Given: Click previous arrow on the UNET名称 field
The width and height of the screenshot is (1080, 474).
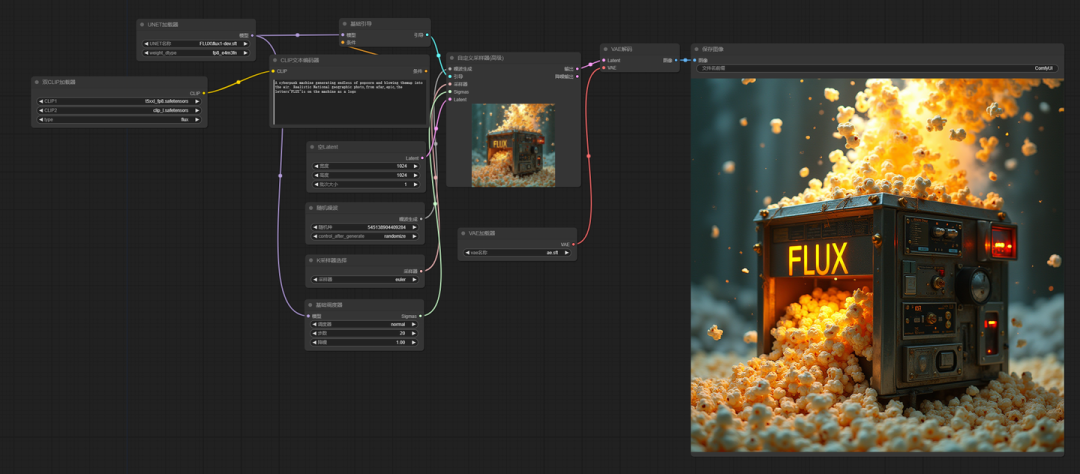Looking at the screenshot, I should pos(145,43).
